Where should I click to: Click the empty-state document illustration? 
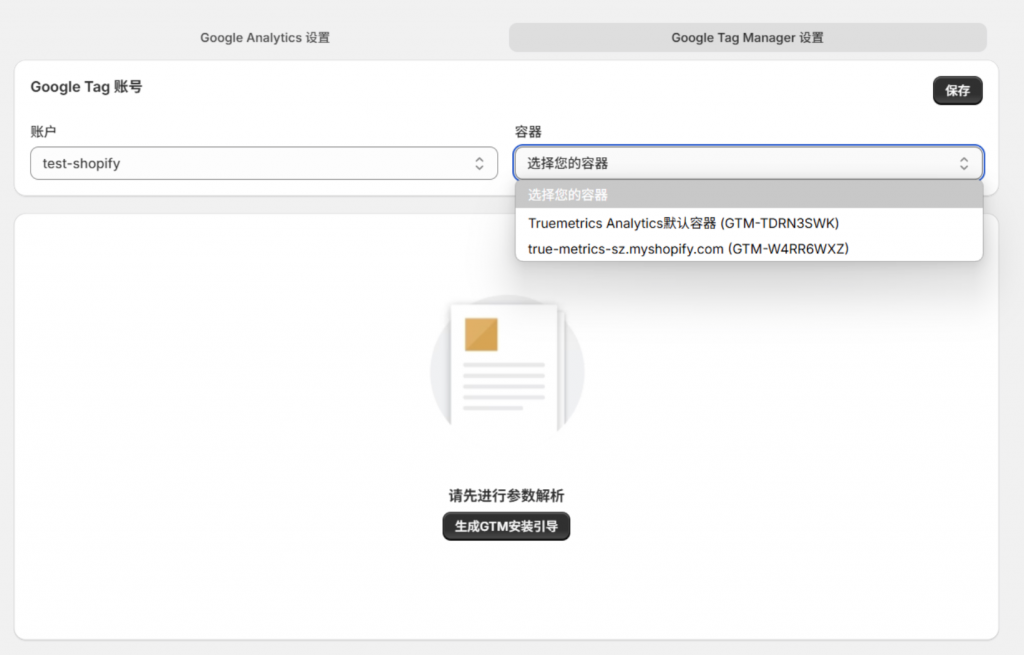pyautogui.click(x=507, y=366)
